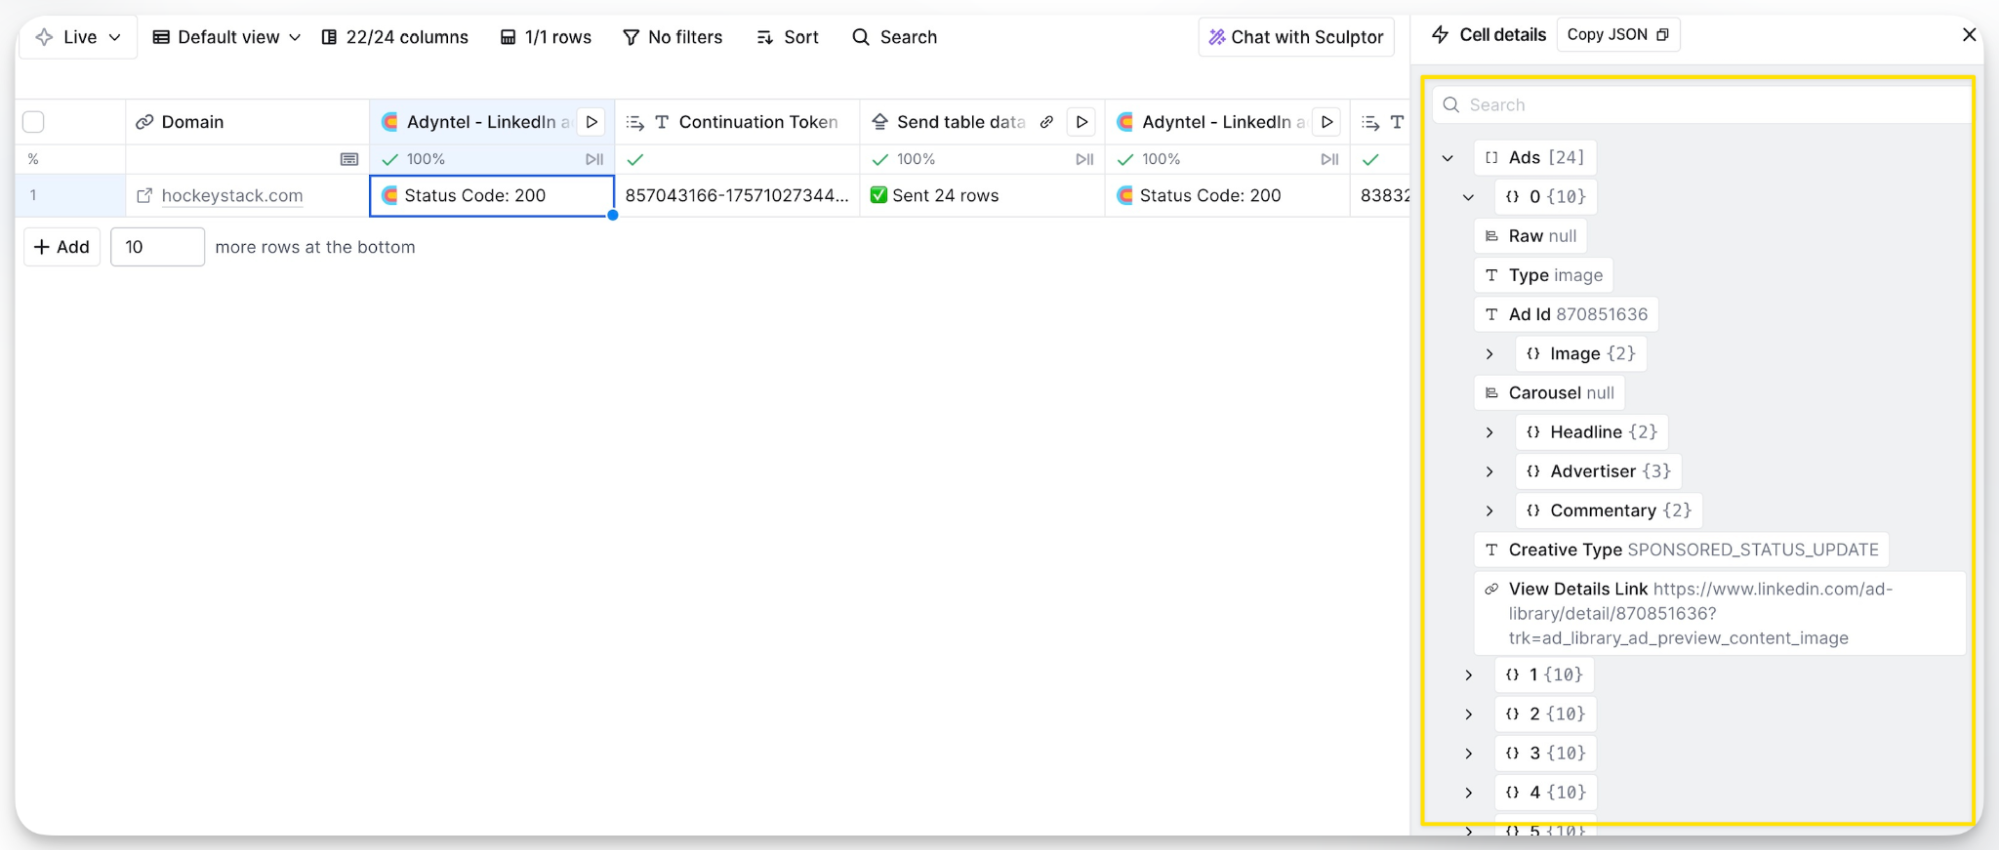1999x851 pixels.
Task: Expand the Headline {2} node
Action: [x=1490, y=432]
